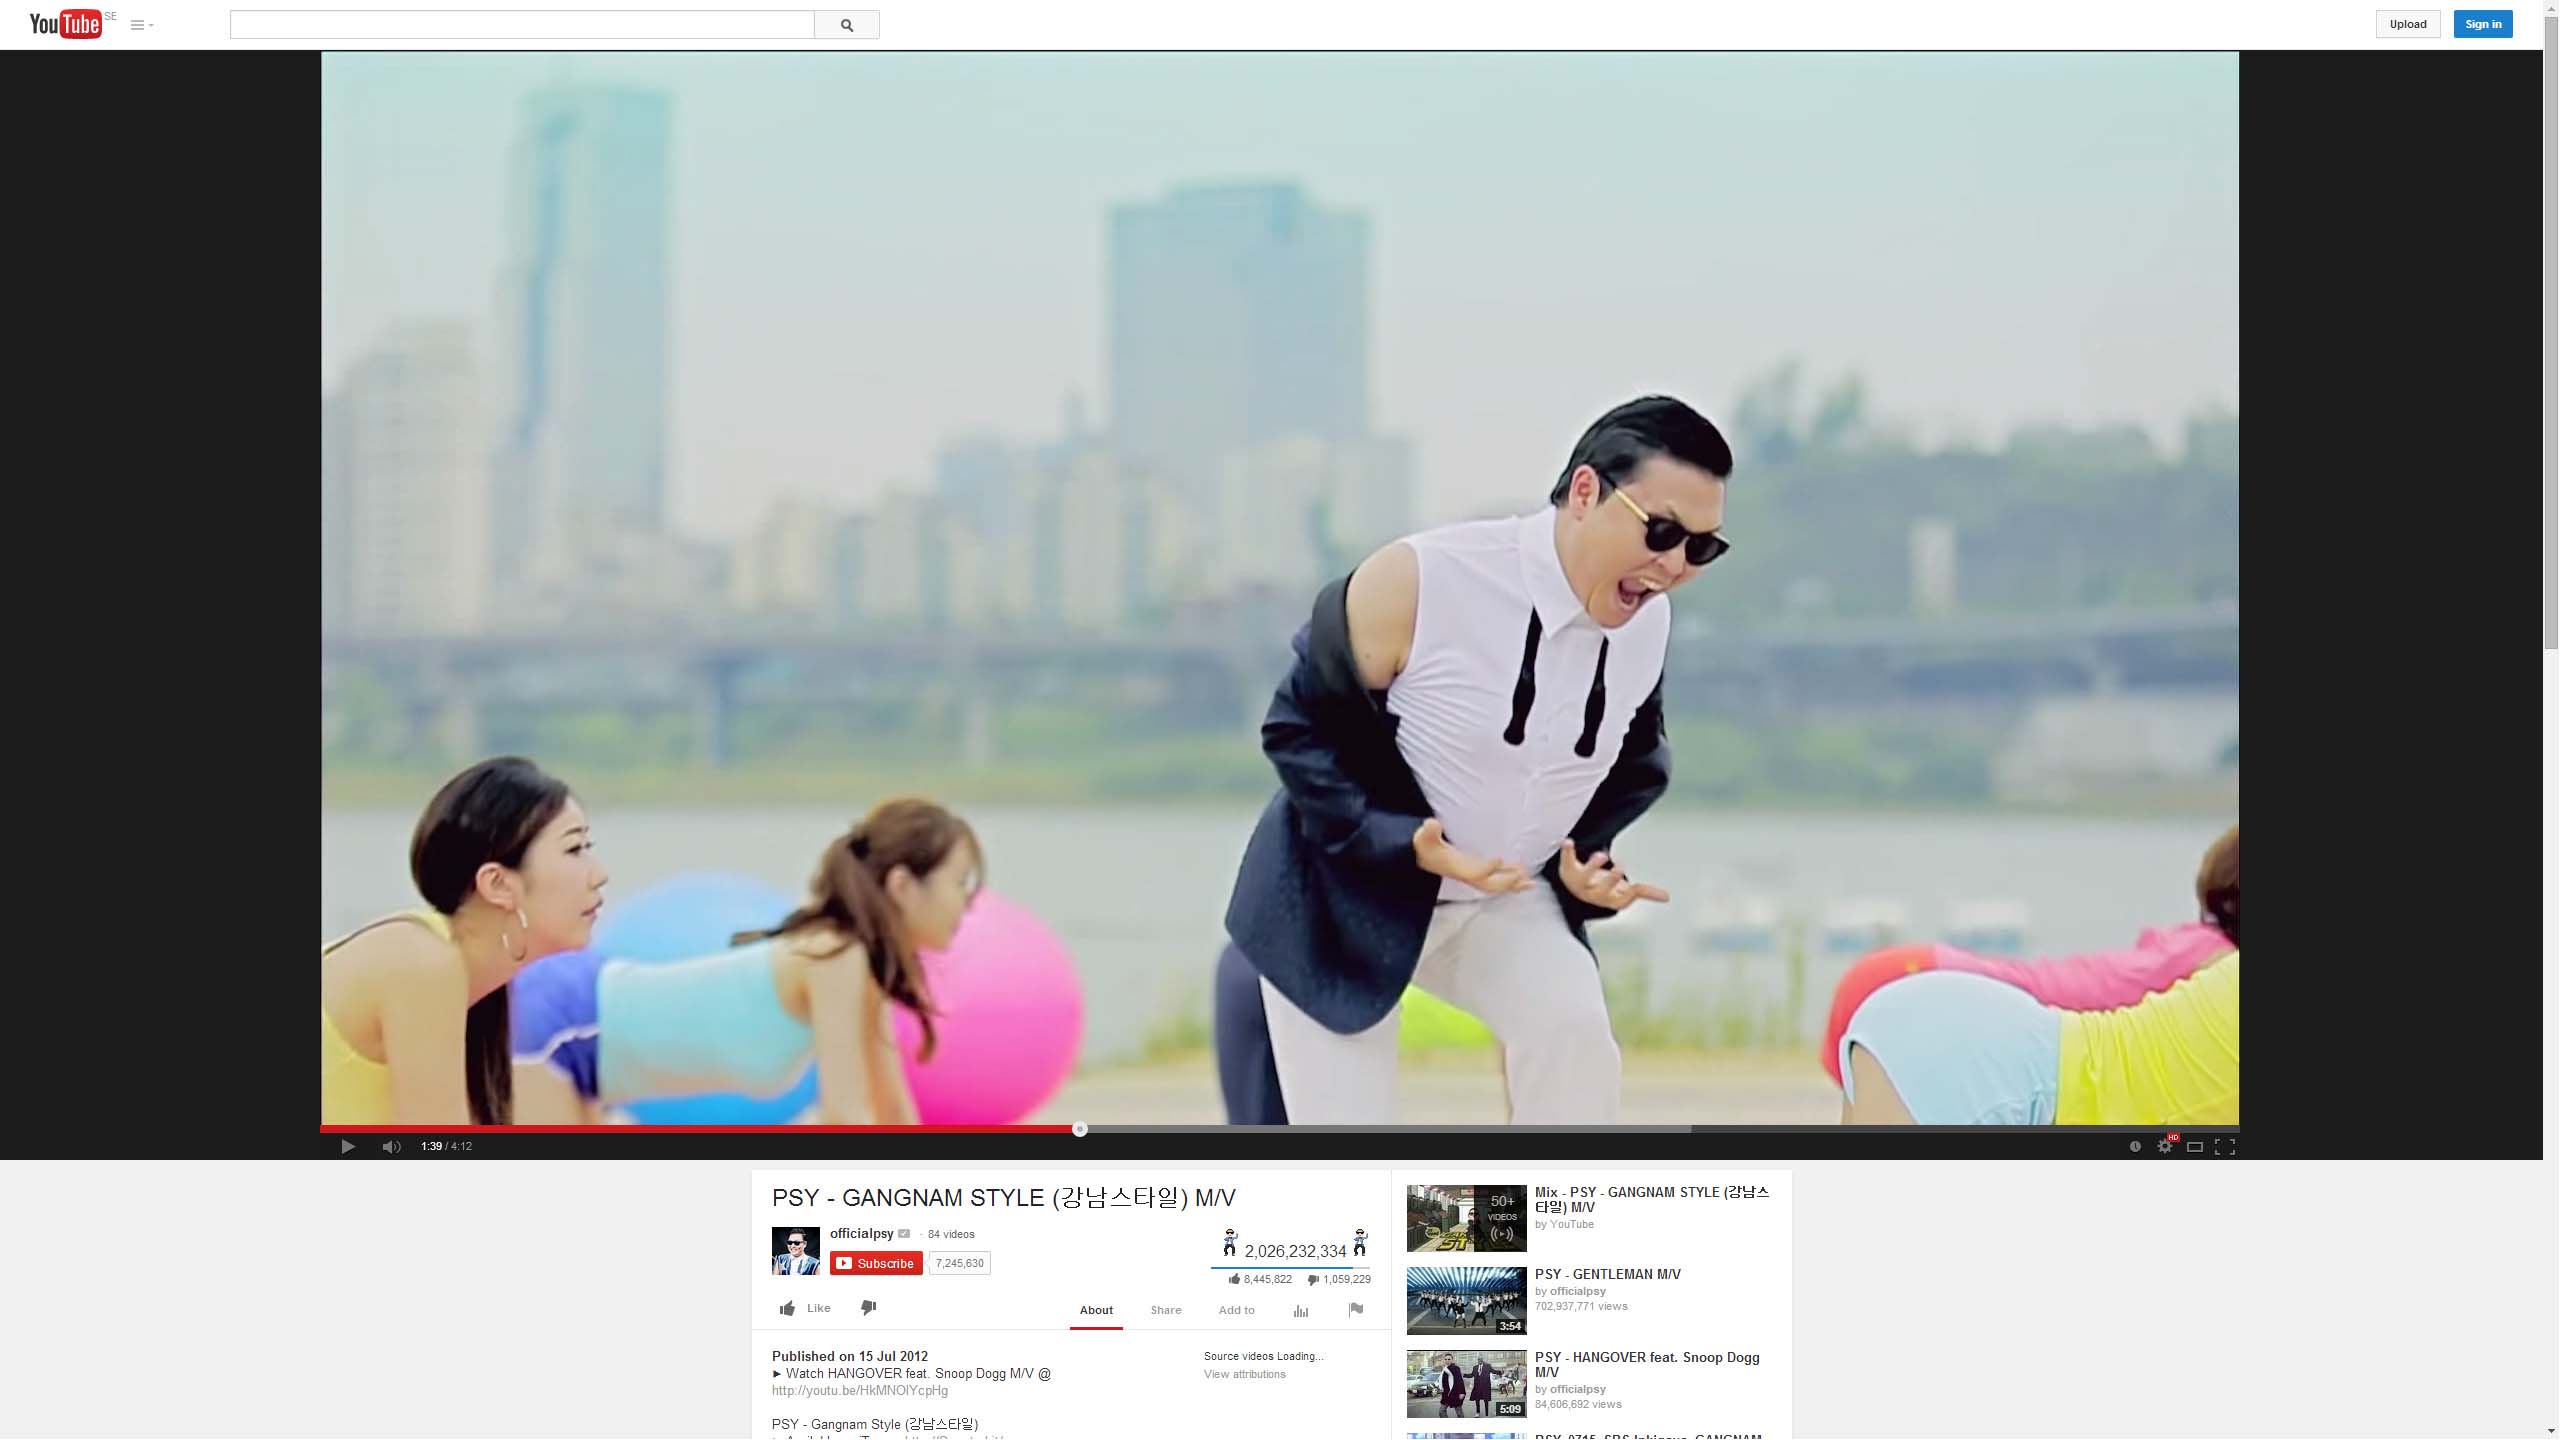This screenshot has width=2560, height=1440.
Task: Like the video with thumbs up
Action: [x=805, y=1308]
